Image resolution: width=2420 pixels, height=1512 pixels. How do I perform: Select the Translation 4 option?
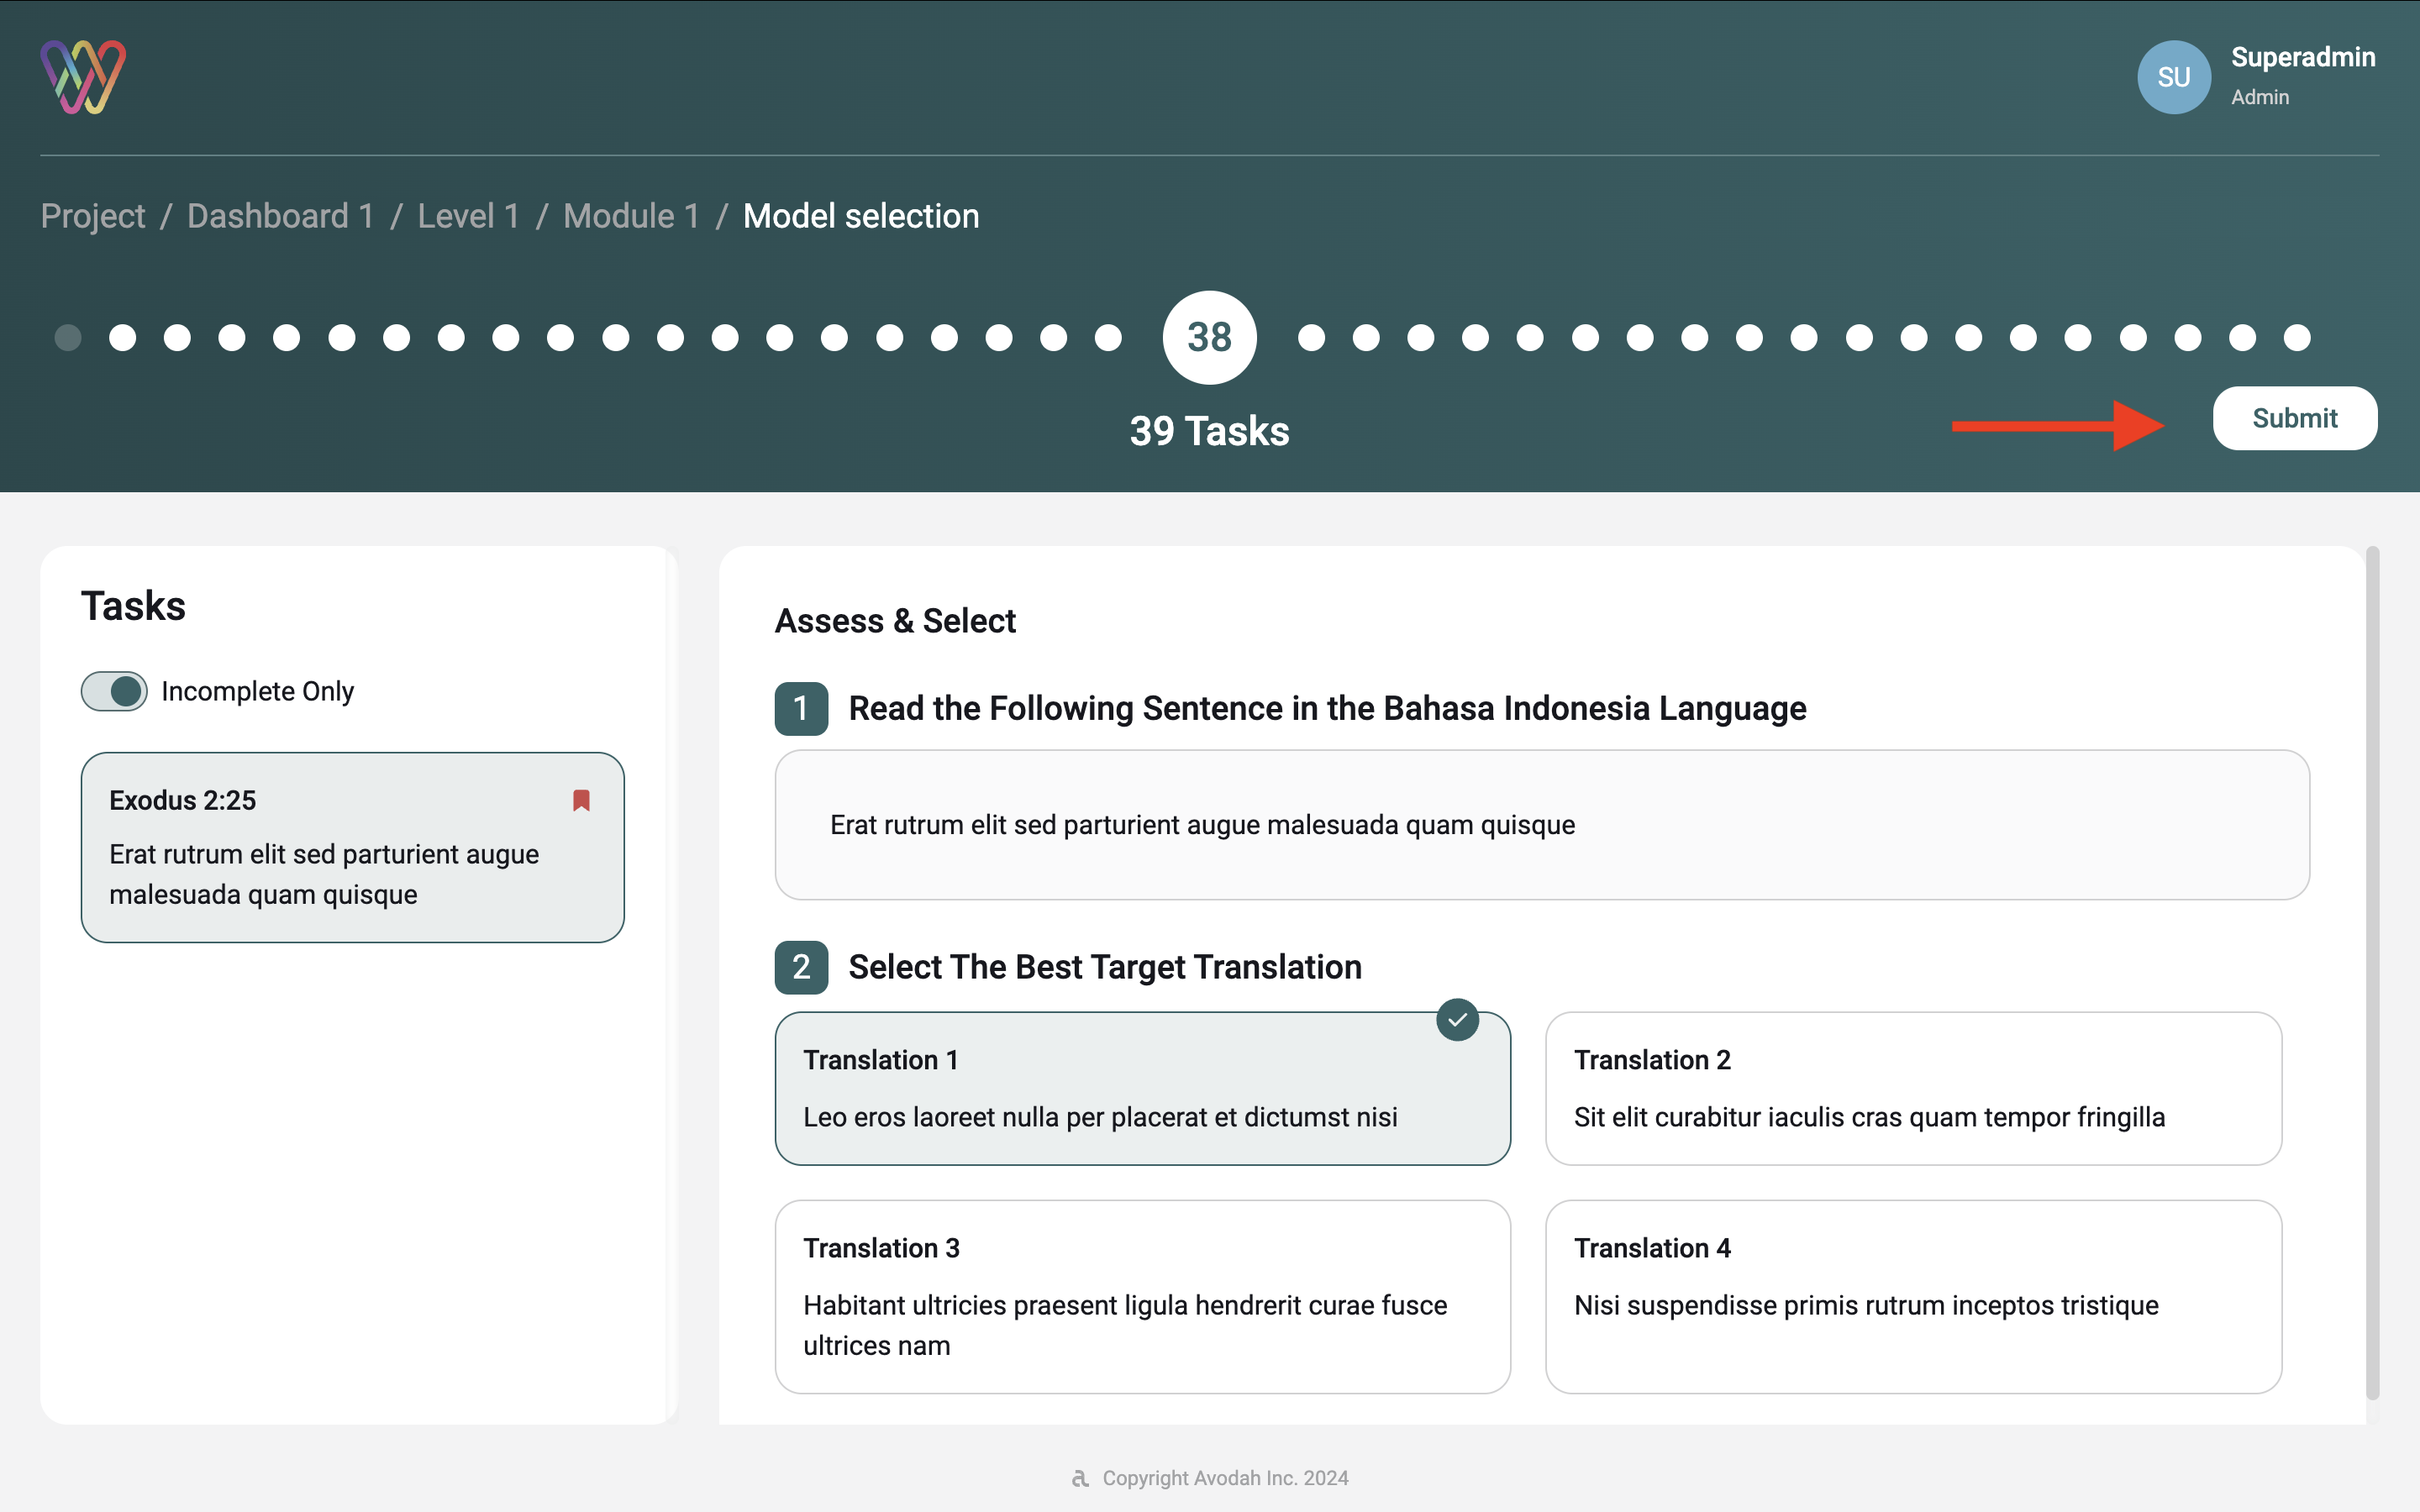1913,1296
